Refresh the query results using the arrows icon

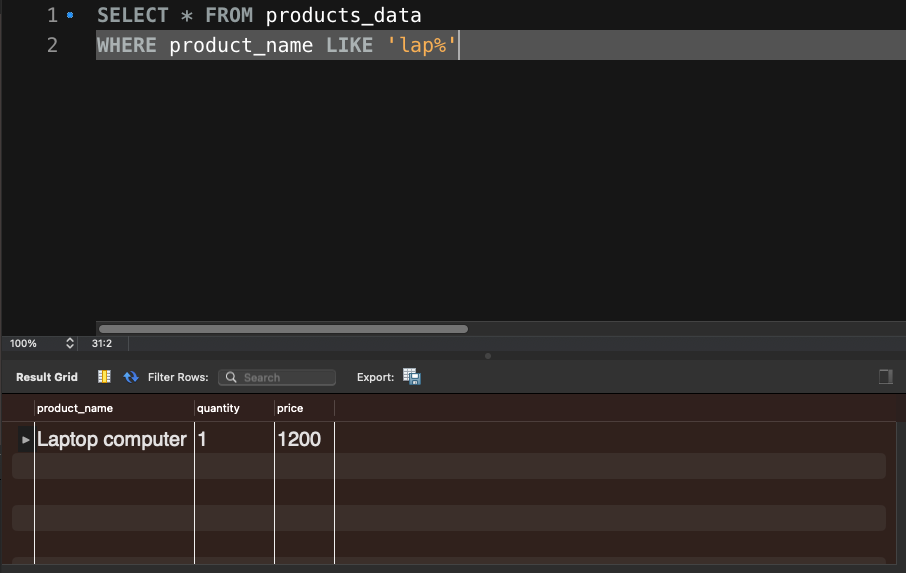pos(131,377)
